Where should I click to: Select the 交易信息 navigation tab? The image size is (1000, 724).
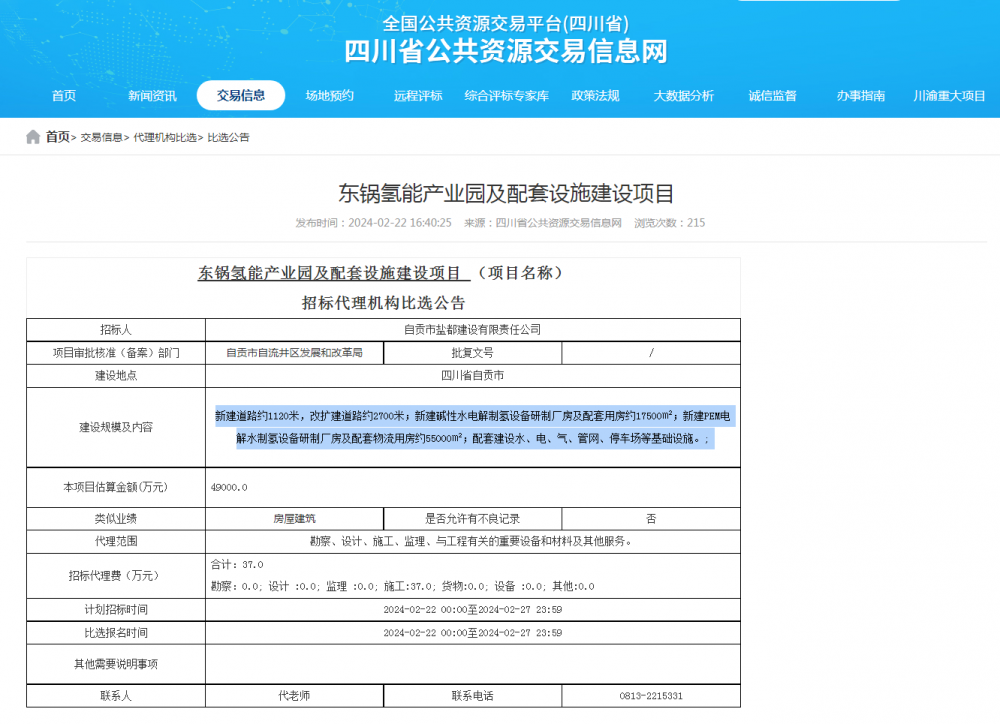[241, 96]
